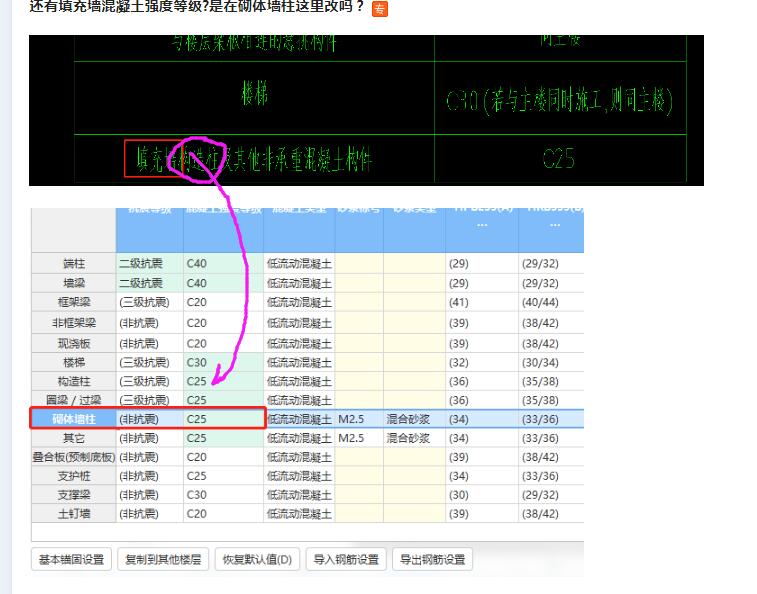Screen dimensions: 757x594
Task: Click the C20 grade cell for 框架梁
Action: point(224,302)
